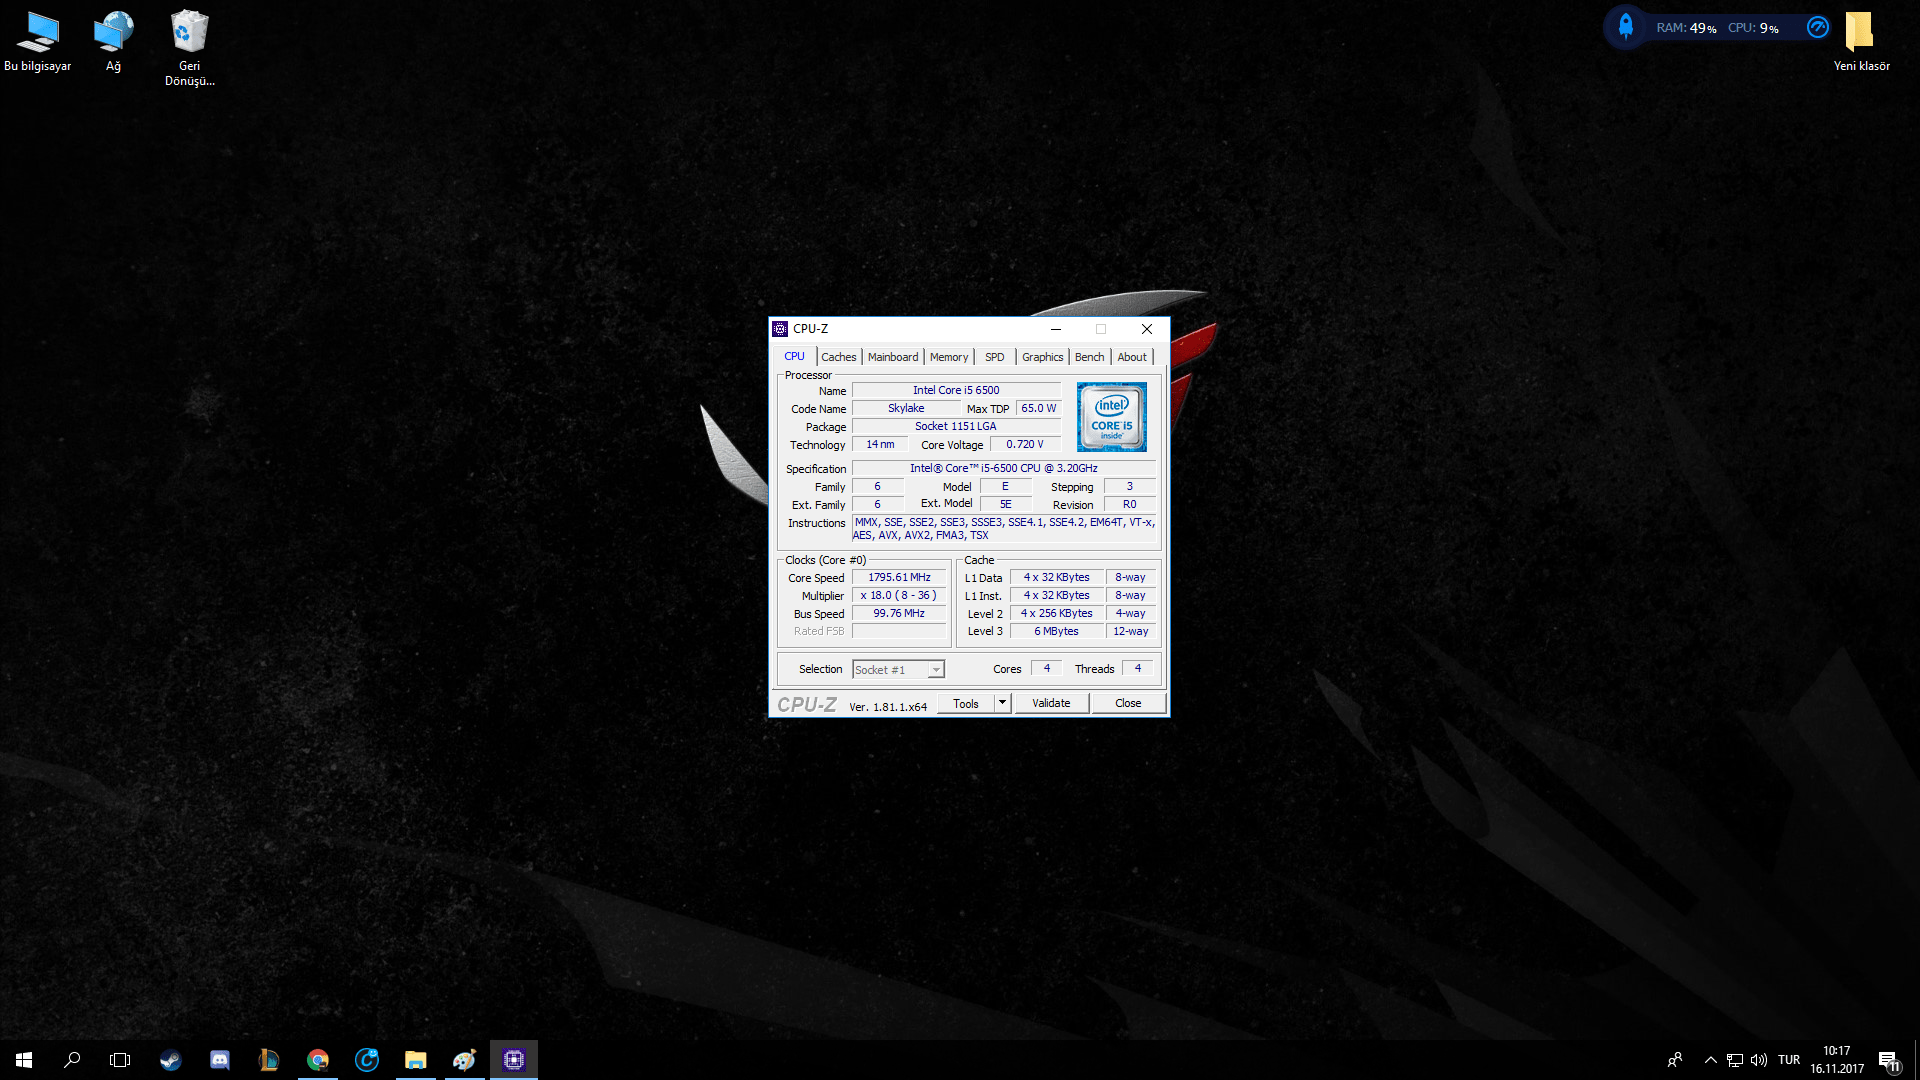Click the Validate button
The width and height of the screenshot is (1920, 1080).
(x=1051, y=703)
